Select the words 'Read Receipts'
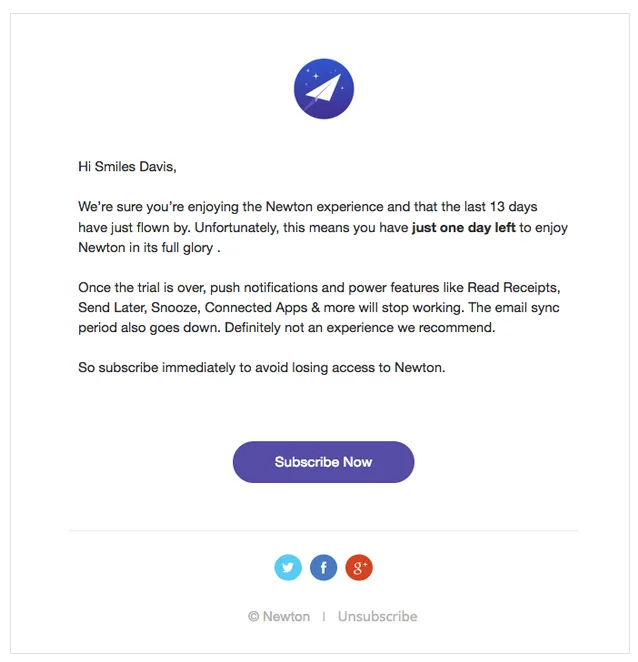 click(x=514, y=288)
